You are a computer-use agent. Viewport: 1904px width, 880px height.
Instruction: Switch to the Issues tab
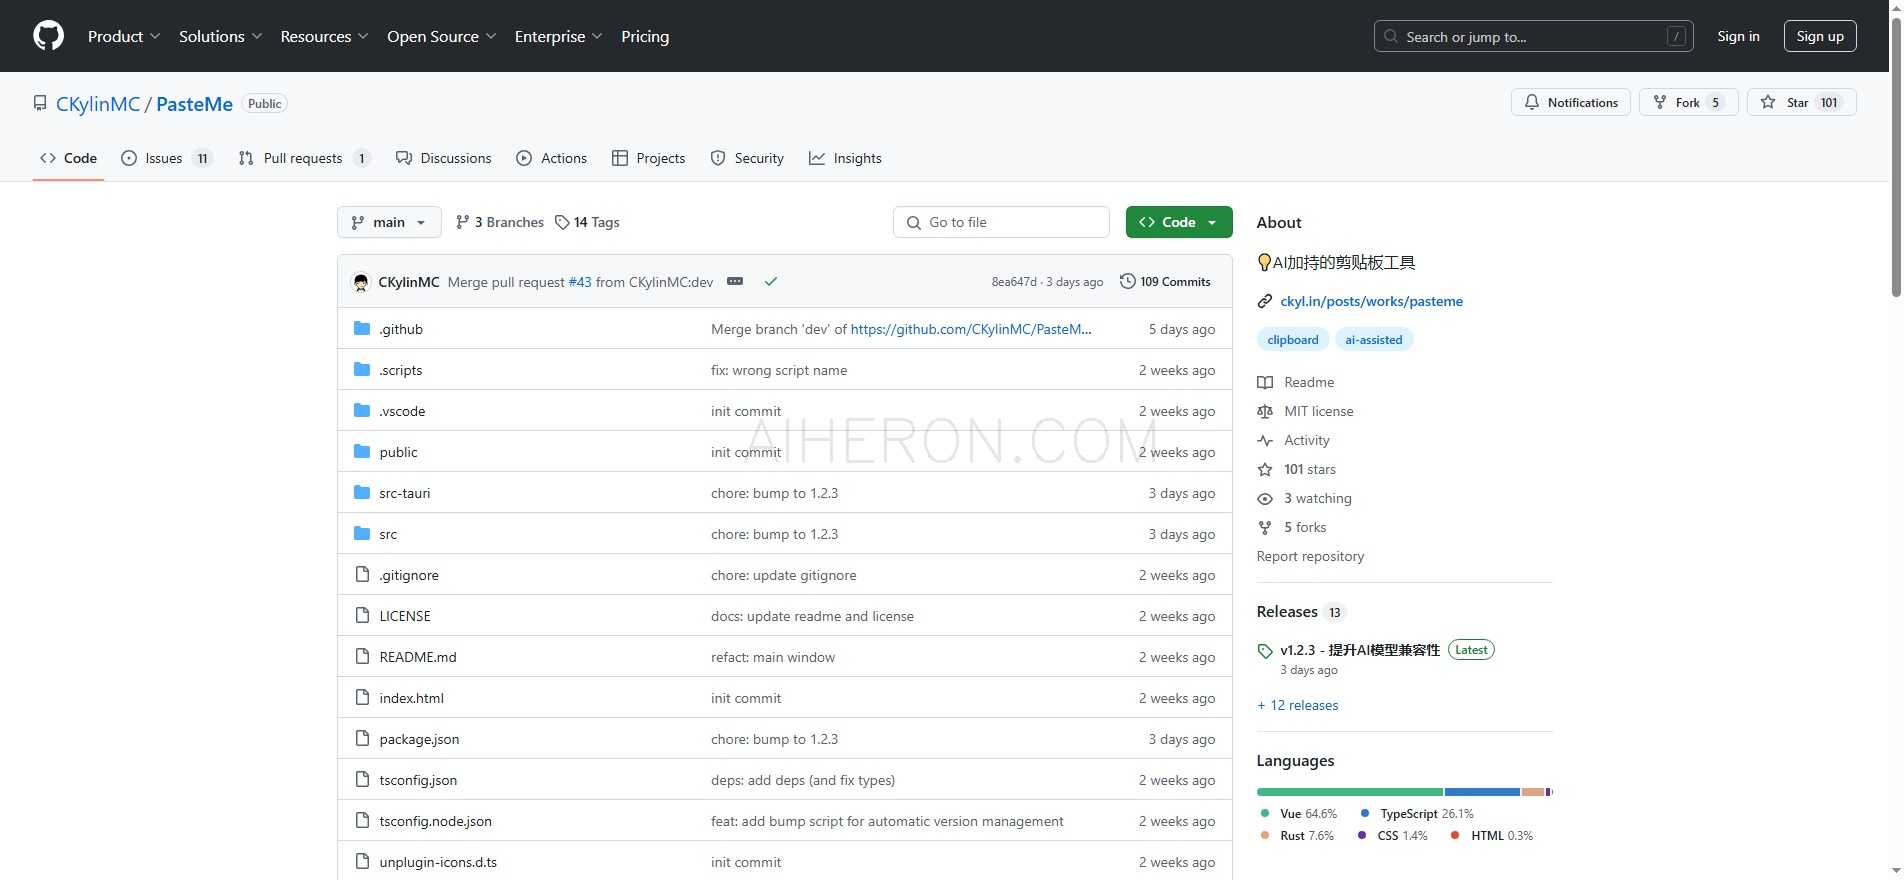pyautogui.click(x=165, y=158)
